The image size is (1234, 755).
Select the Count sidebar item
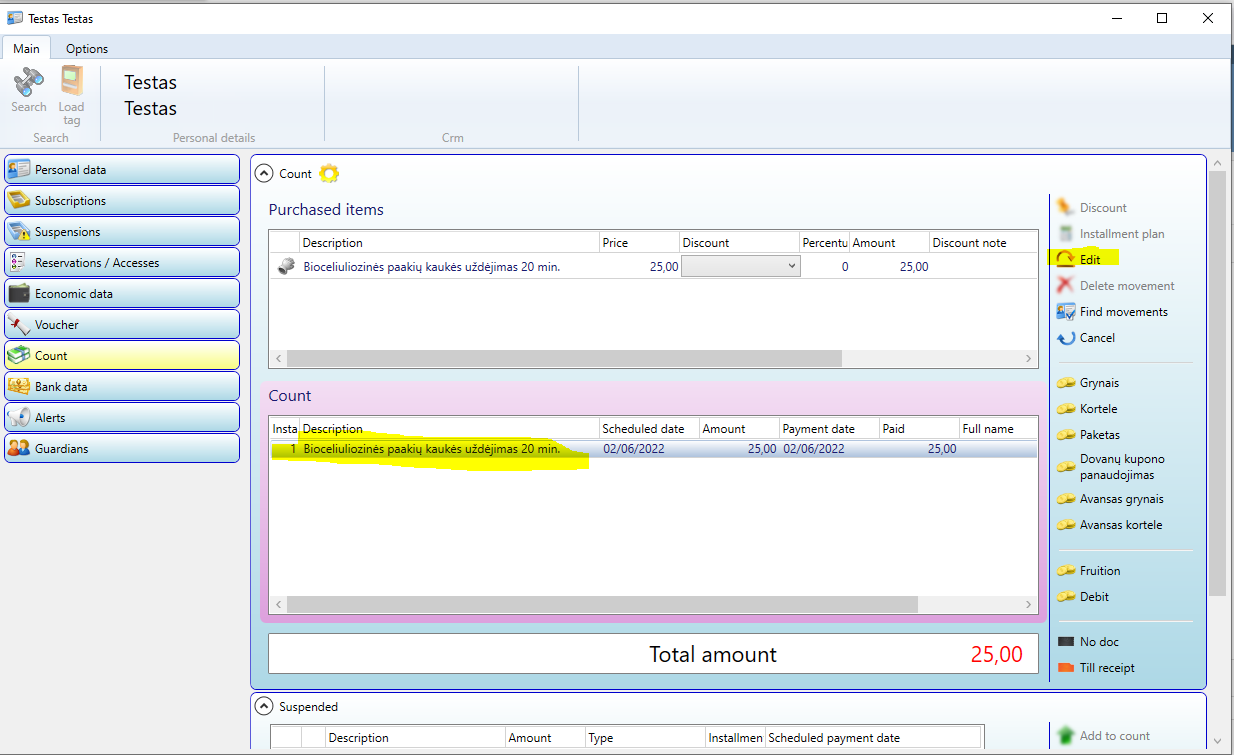[x=122, y=356]
